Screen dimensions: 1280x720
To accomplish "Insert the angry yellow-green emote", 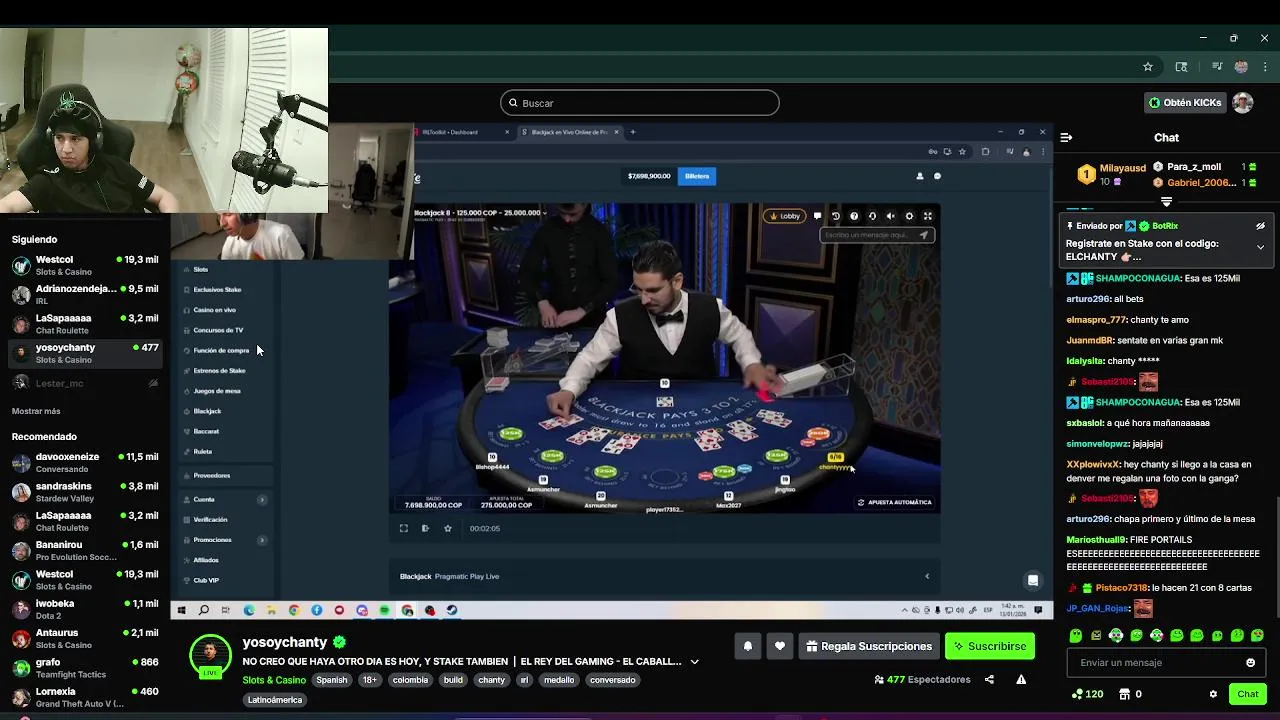I will click(1096, 635).
